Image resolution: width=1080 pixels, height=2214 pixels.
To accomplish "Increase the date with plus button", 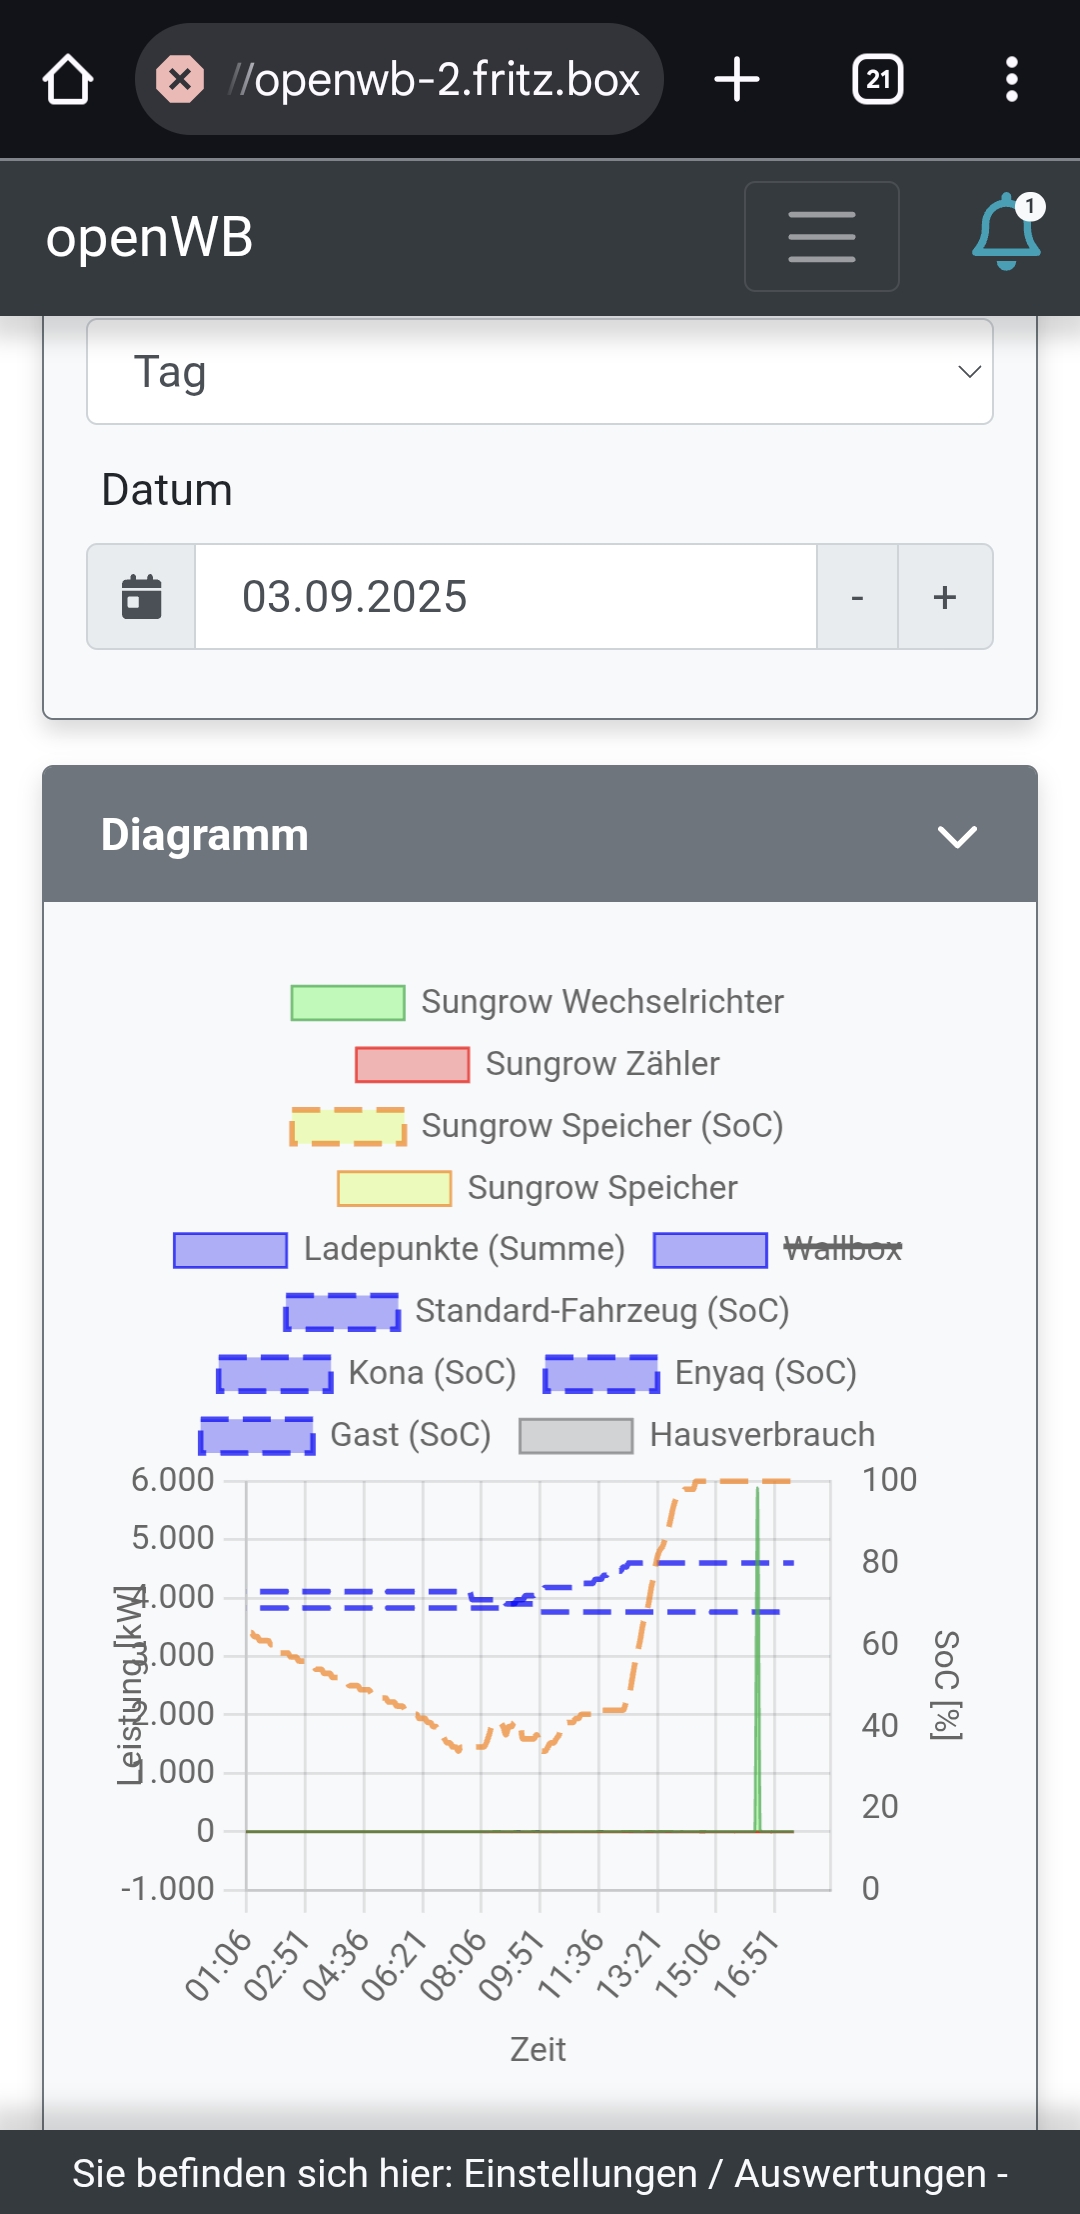I will (945, 597).
